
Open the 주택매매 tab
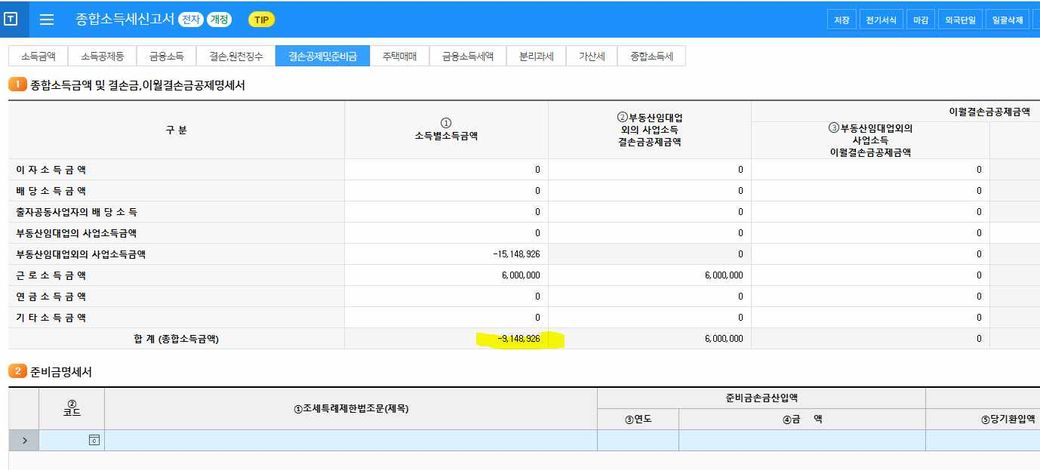[x=400, y=56]
